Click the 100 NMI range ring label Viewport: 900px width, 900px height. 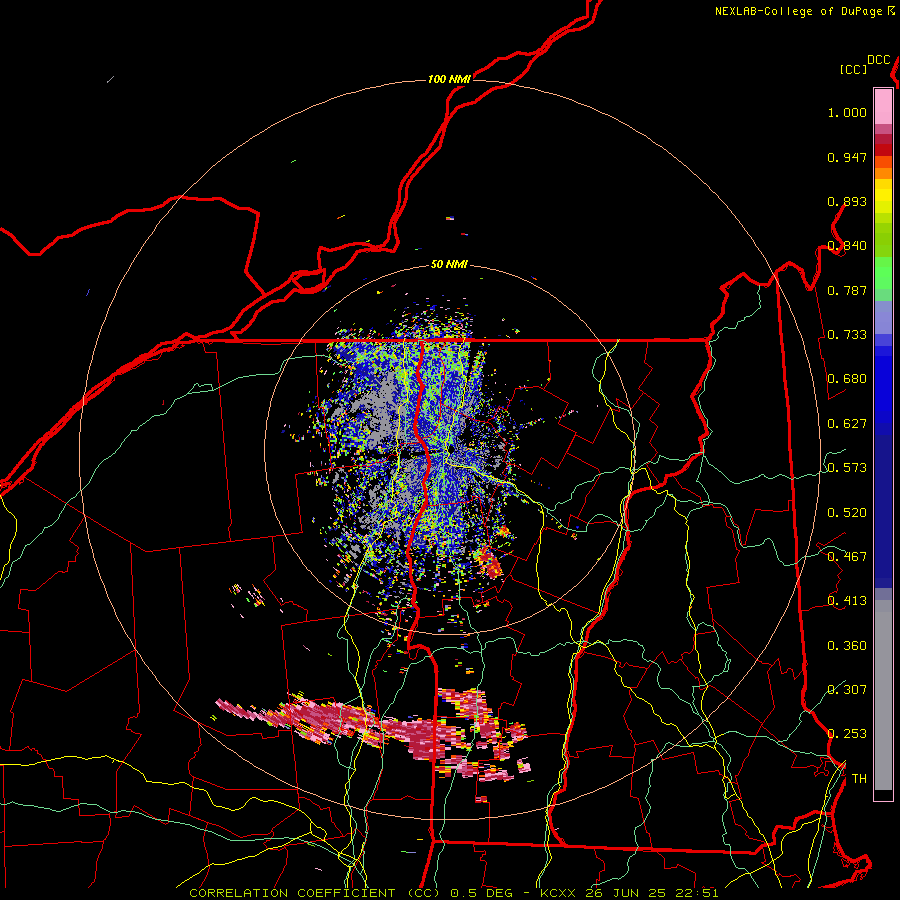(x=449, y=79)
